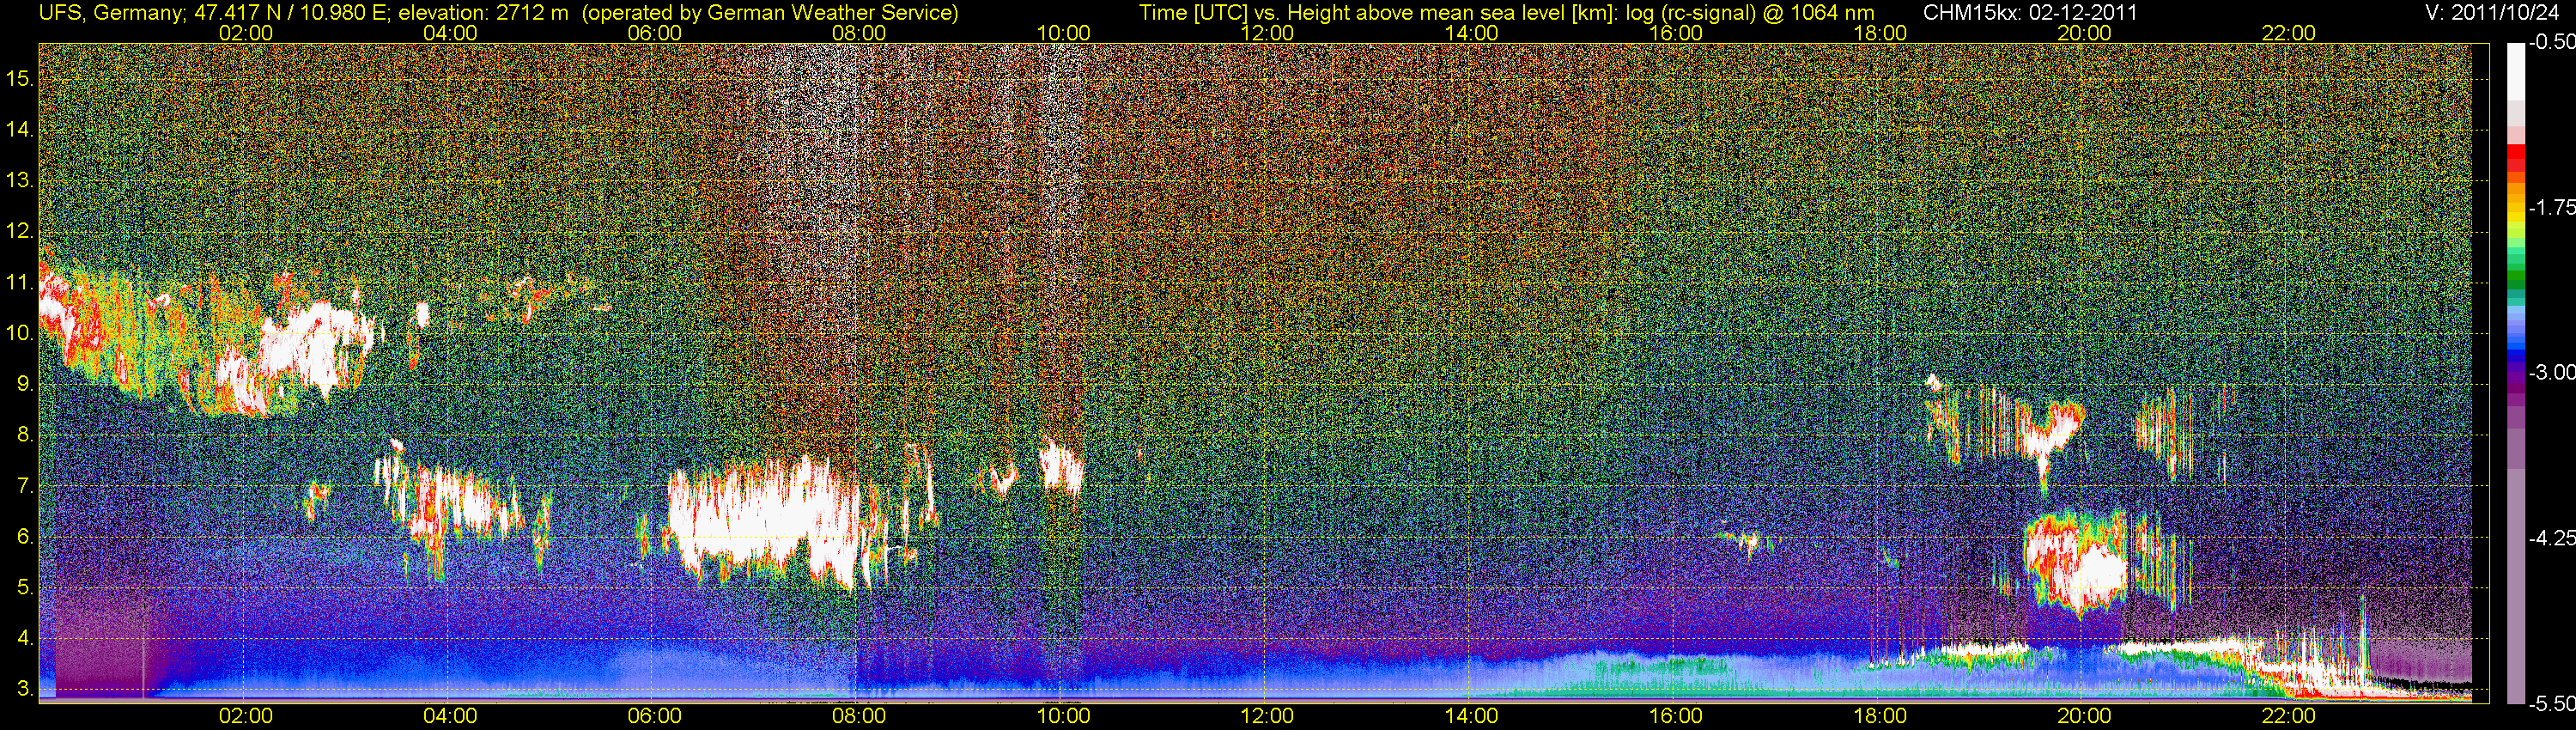The height and width of the screenshot is (730, 2576).
Task: Click the -0.50 value on the colorbar
Action: pyautogui.click(x=2552, y=42)
